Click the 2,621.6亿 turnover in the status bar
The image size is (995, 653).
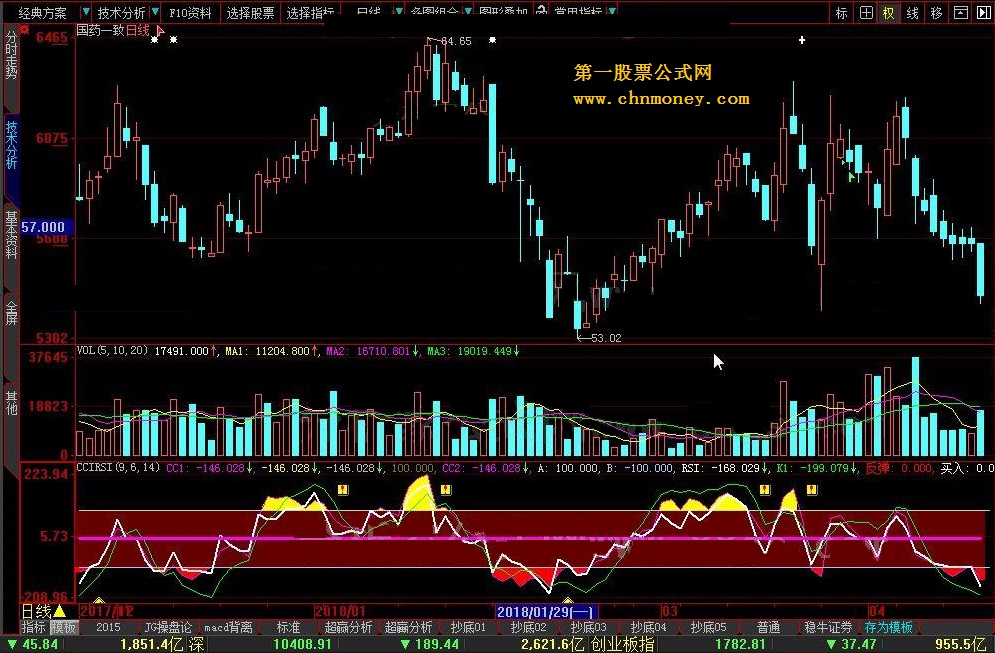coord(553,645)
